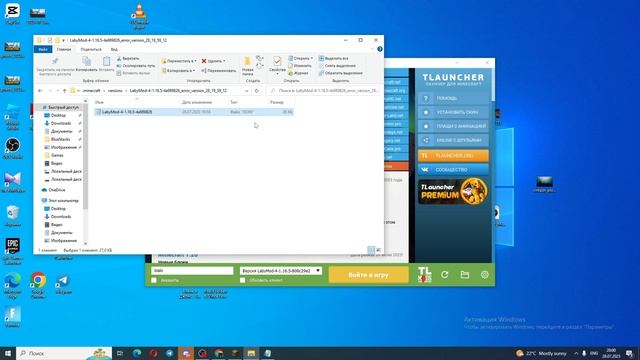Click Переименовать (Rename) in the ribbon
640x360 pixels.
tap(219, 71)
